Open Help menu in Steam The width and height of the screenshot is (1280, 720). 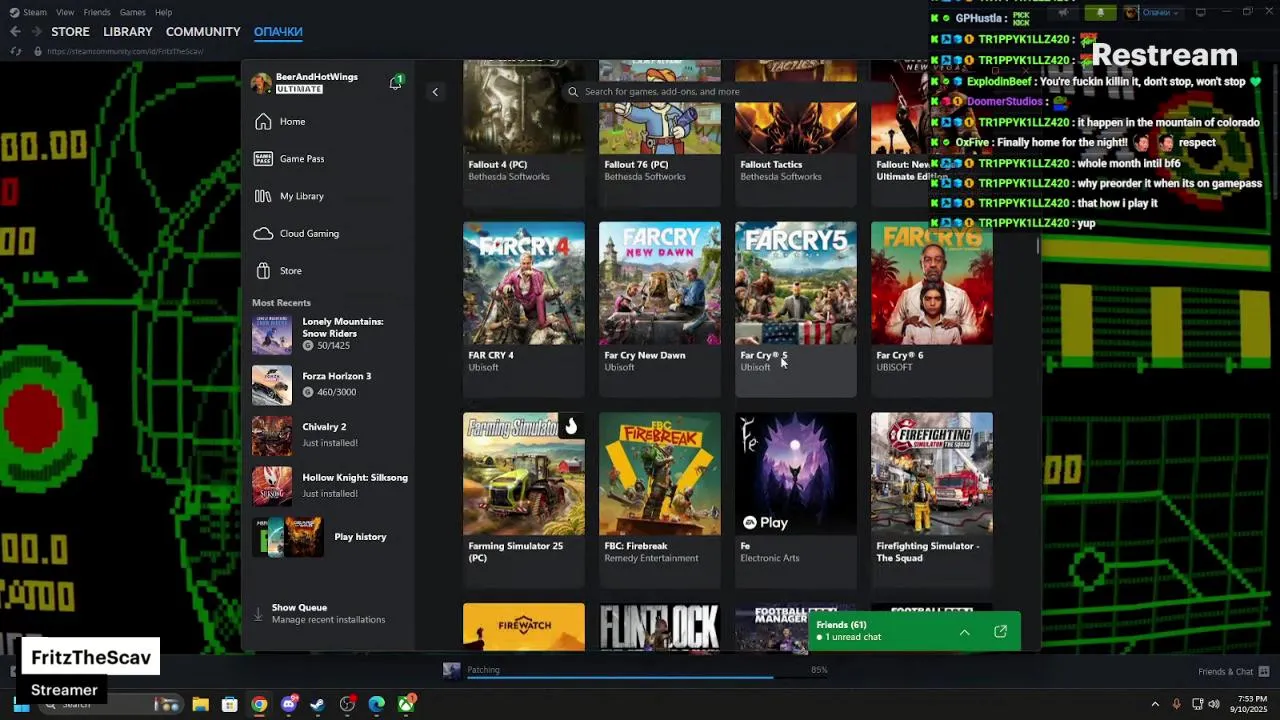163,12
